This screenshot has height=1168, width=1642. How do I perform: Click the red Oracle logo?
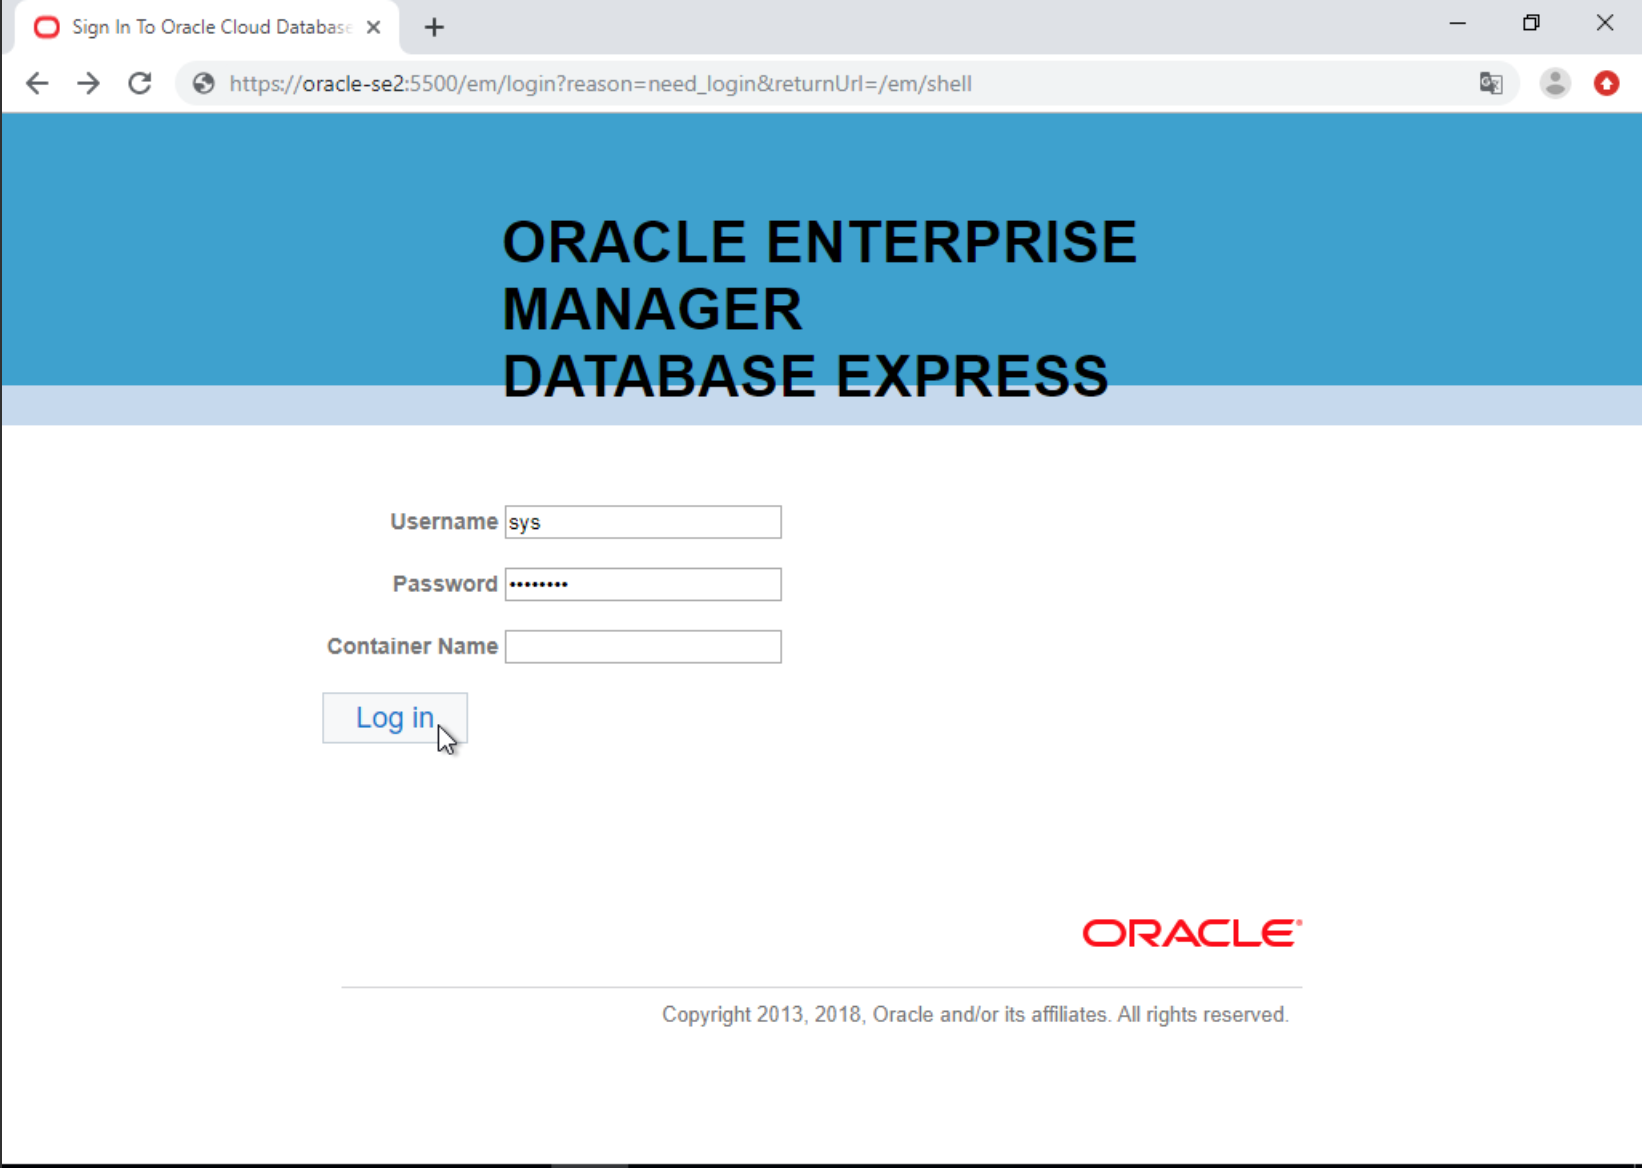tap(1192, 933)
